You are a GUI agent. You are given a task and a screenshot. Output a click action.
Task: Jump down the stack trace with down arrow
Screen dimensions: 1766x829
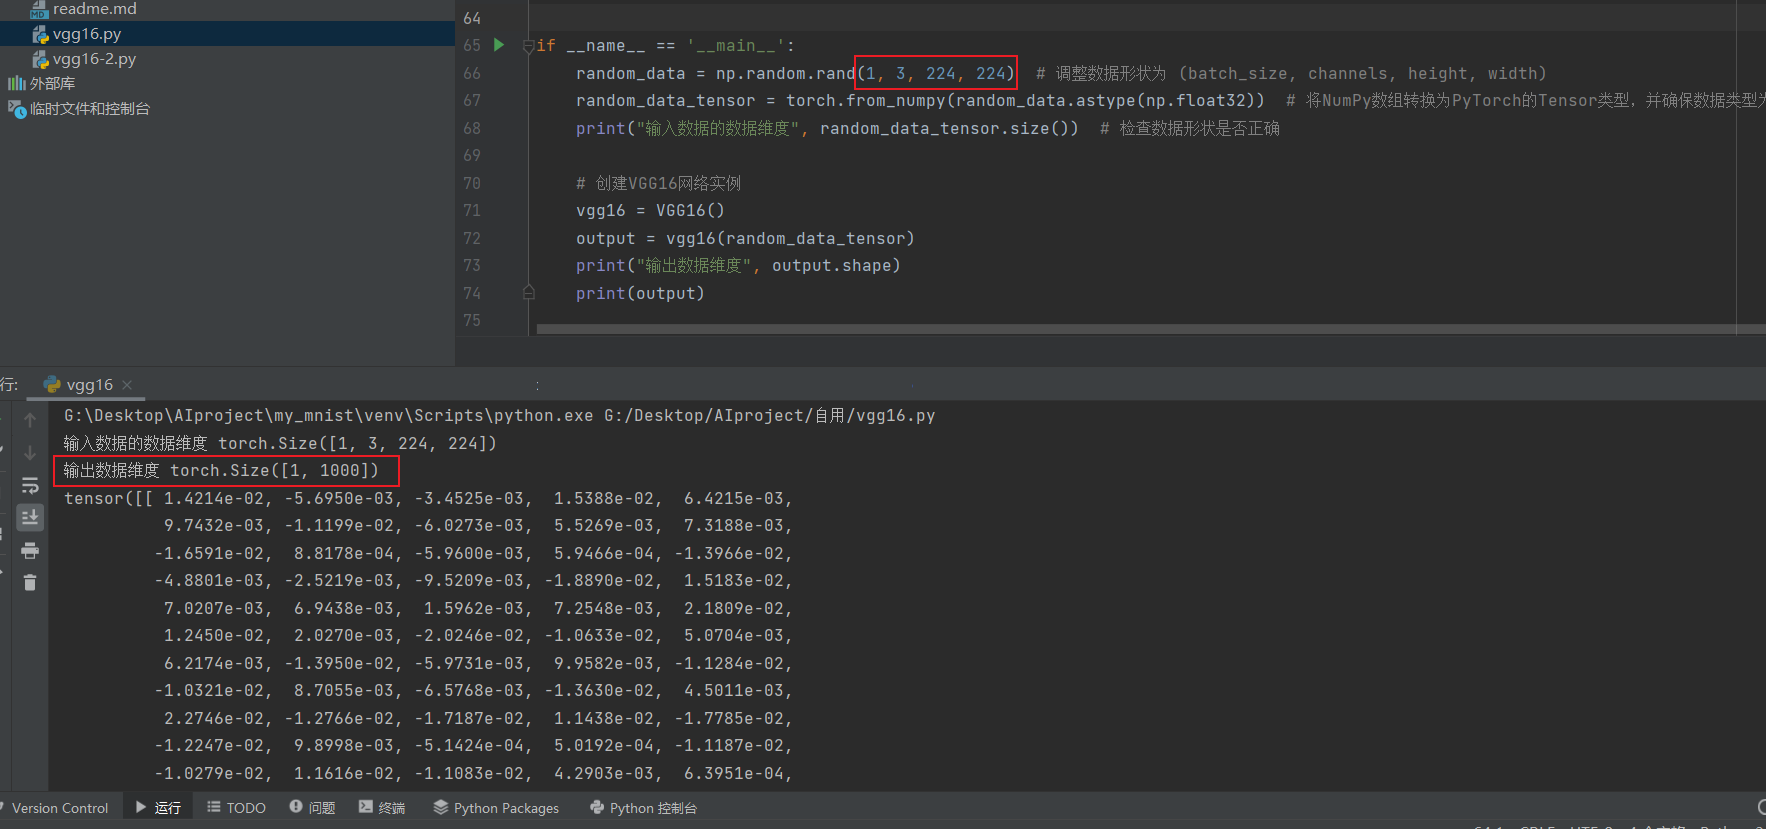tap(30, 452)
